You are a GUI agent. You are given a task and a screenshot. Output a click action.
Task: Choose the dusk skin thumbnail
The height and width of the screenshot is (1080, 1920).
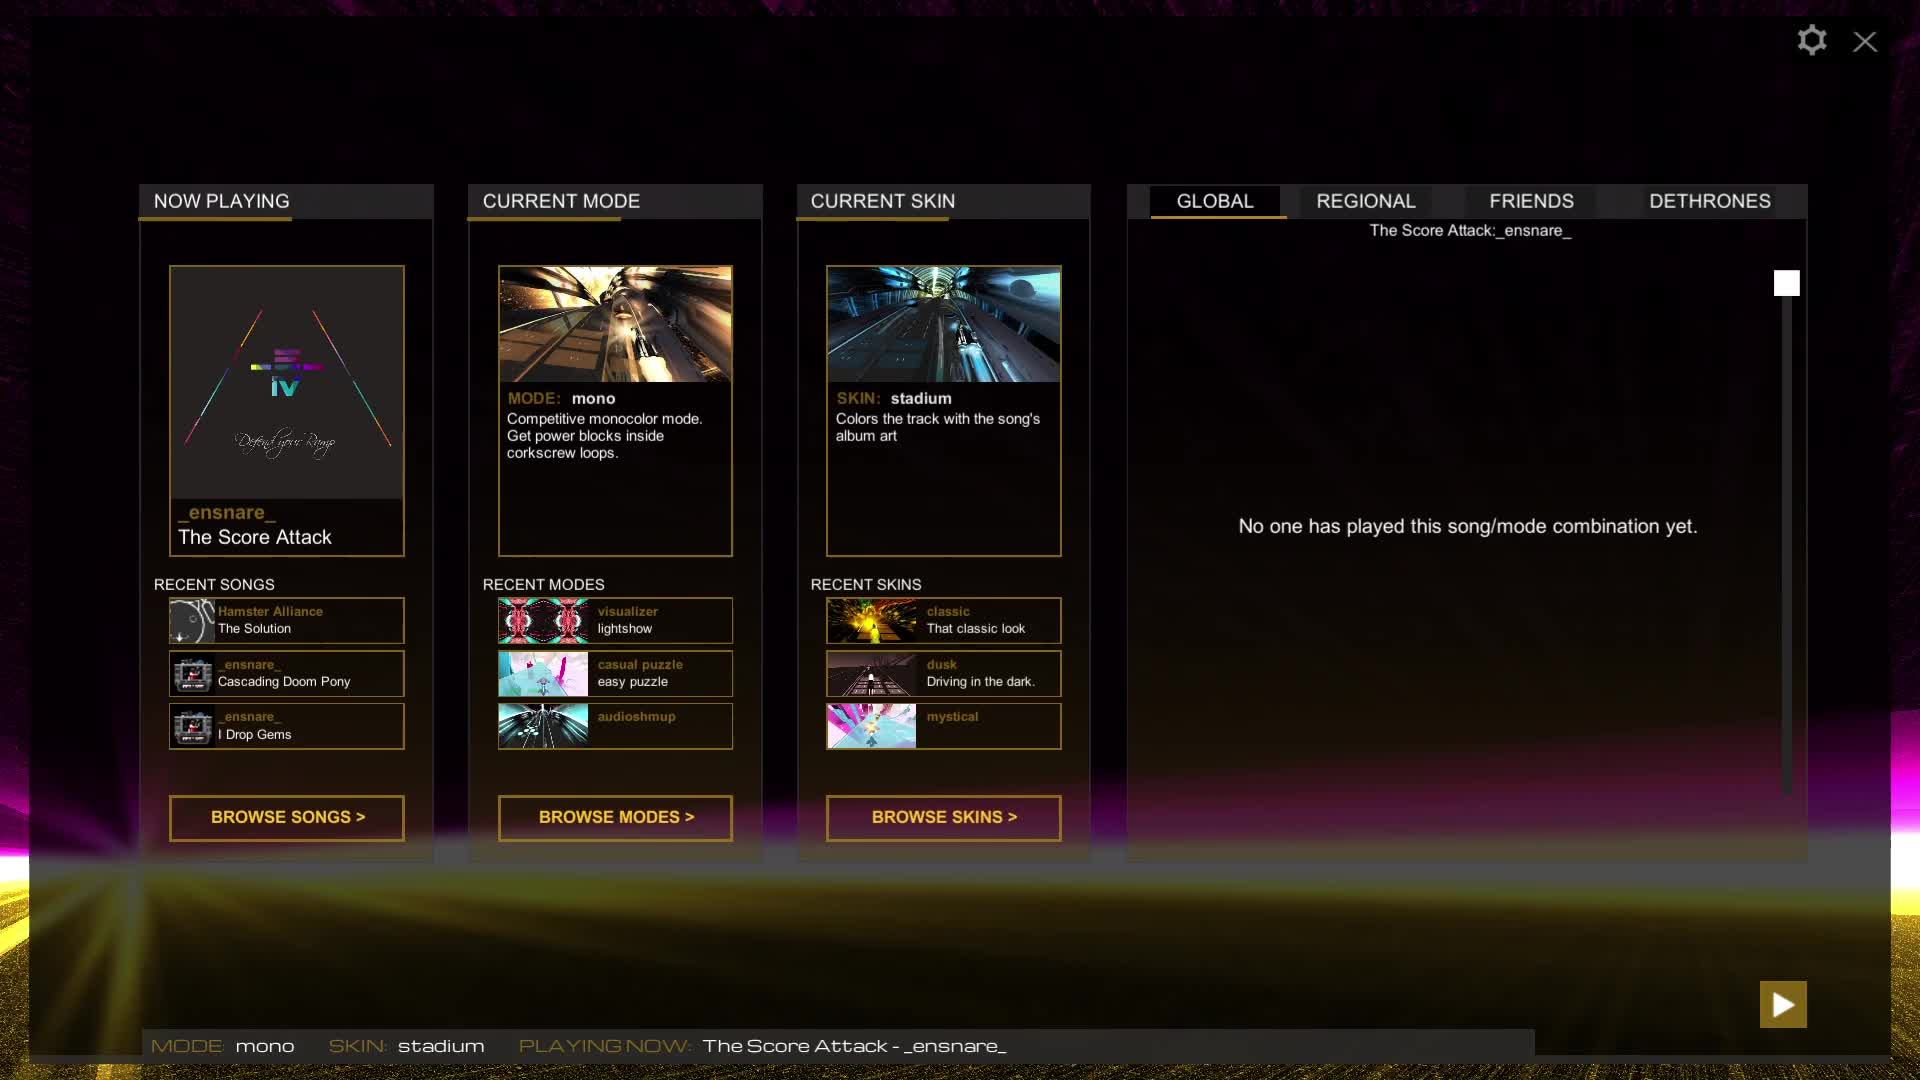coord(871,674)
